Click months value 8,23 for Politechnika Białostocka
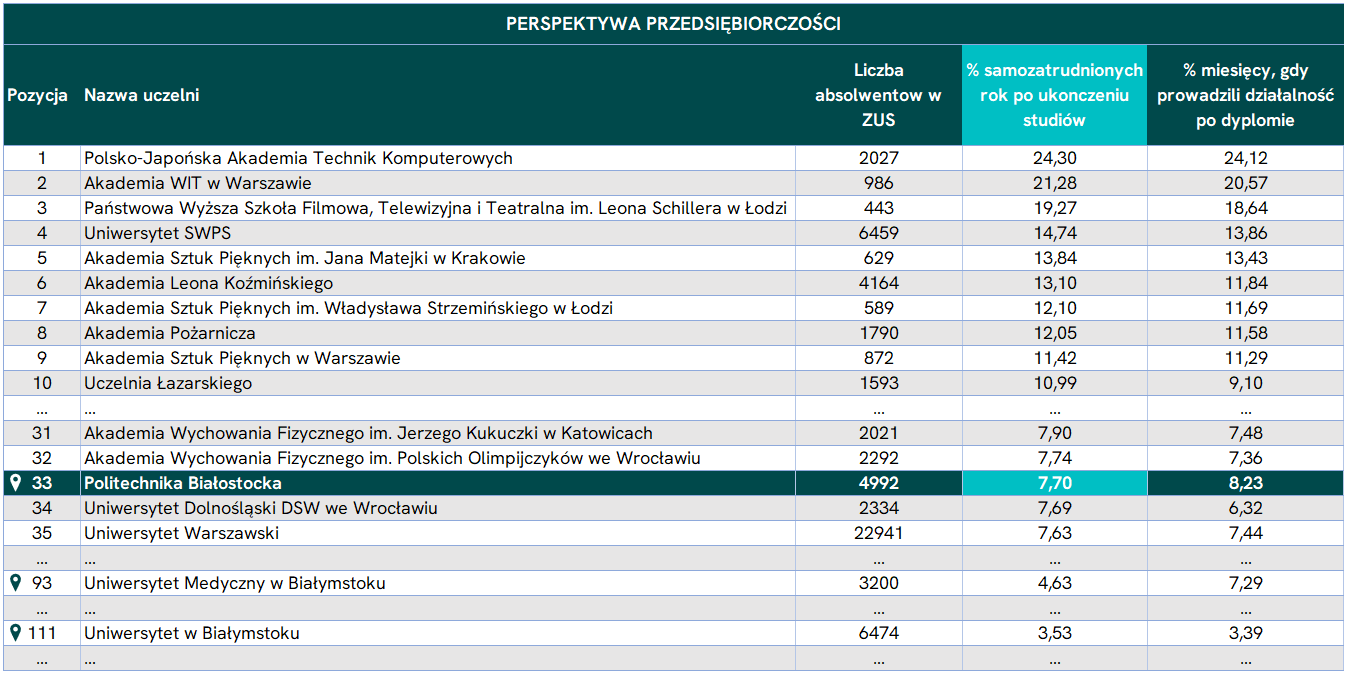This screenshot has width=1348, height=675. click(x=1245, y=483)
